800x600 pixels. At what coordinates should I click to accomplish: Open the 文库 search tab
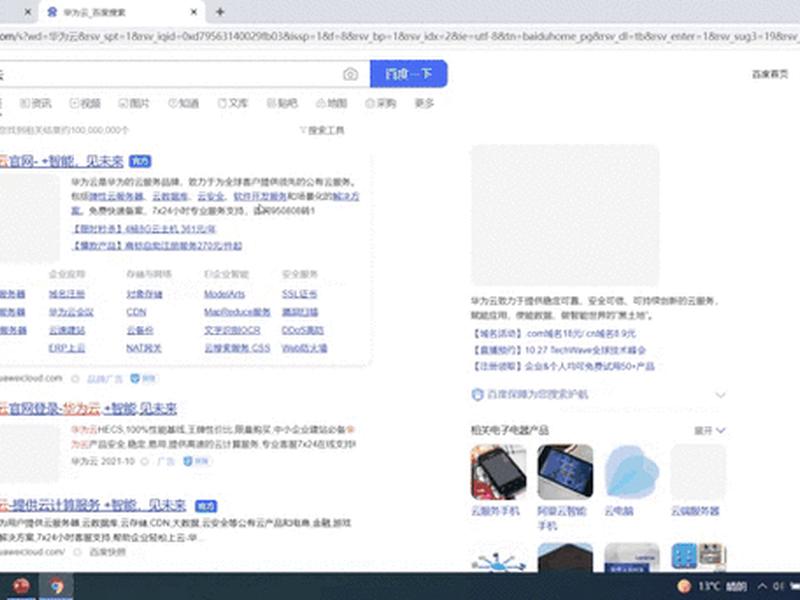(x=233, y=104)
